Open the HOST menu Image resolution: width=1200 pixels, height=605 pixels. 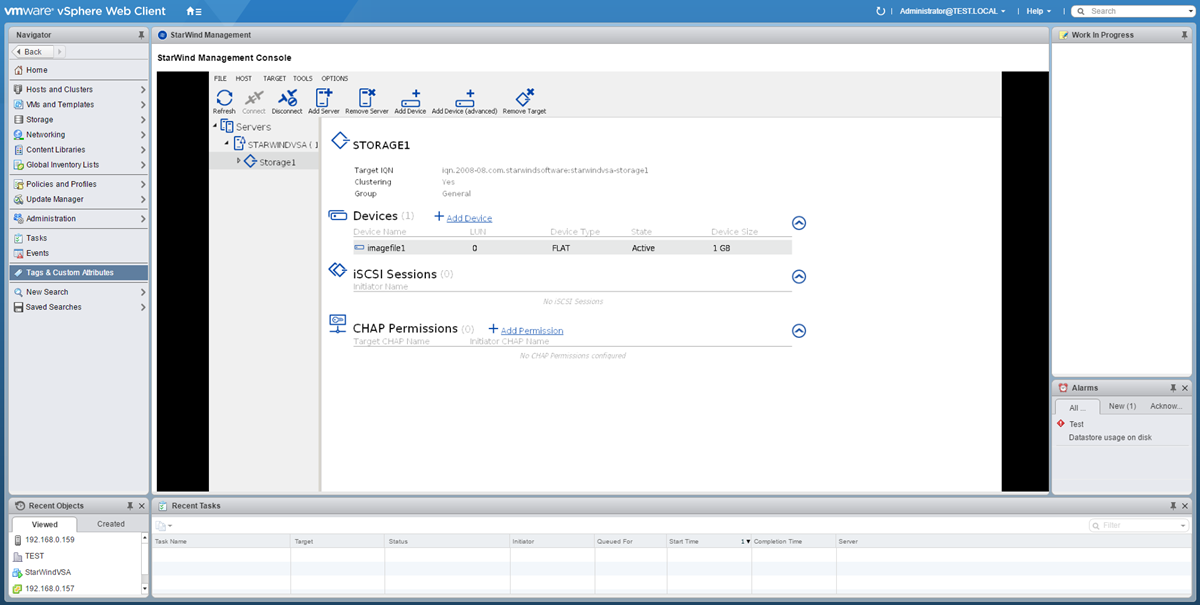point(244,78)
